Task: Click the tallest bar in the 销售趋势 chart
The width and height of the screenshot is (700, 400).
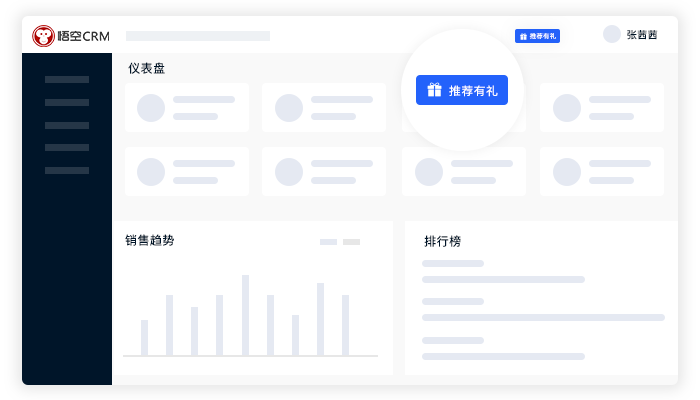Action: pos(245,314)
